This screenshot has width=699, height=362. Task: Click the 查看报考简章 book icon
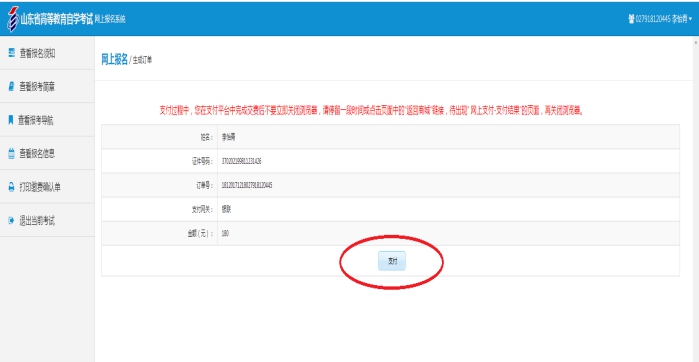tap(12, 86)
